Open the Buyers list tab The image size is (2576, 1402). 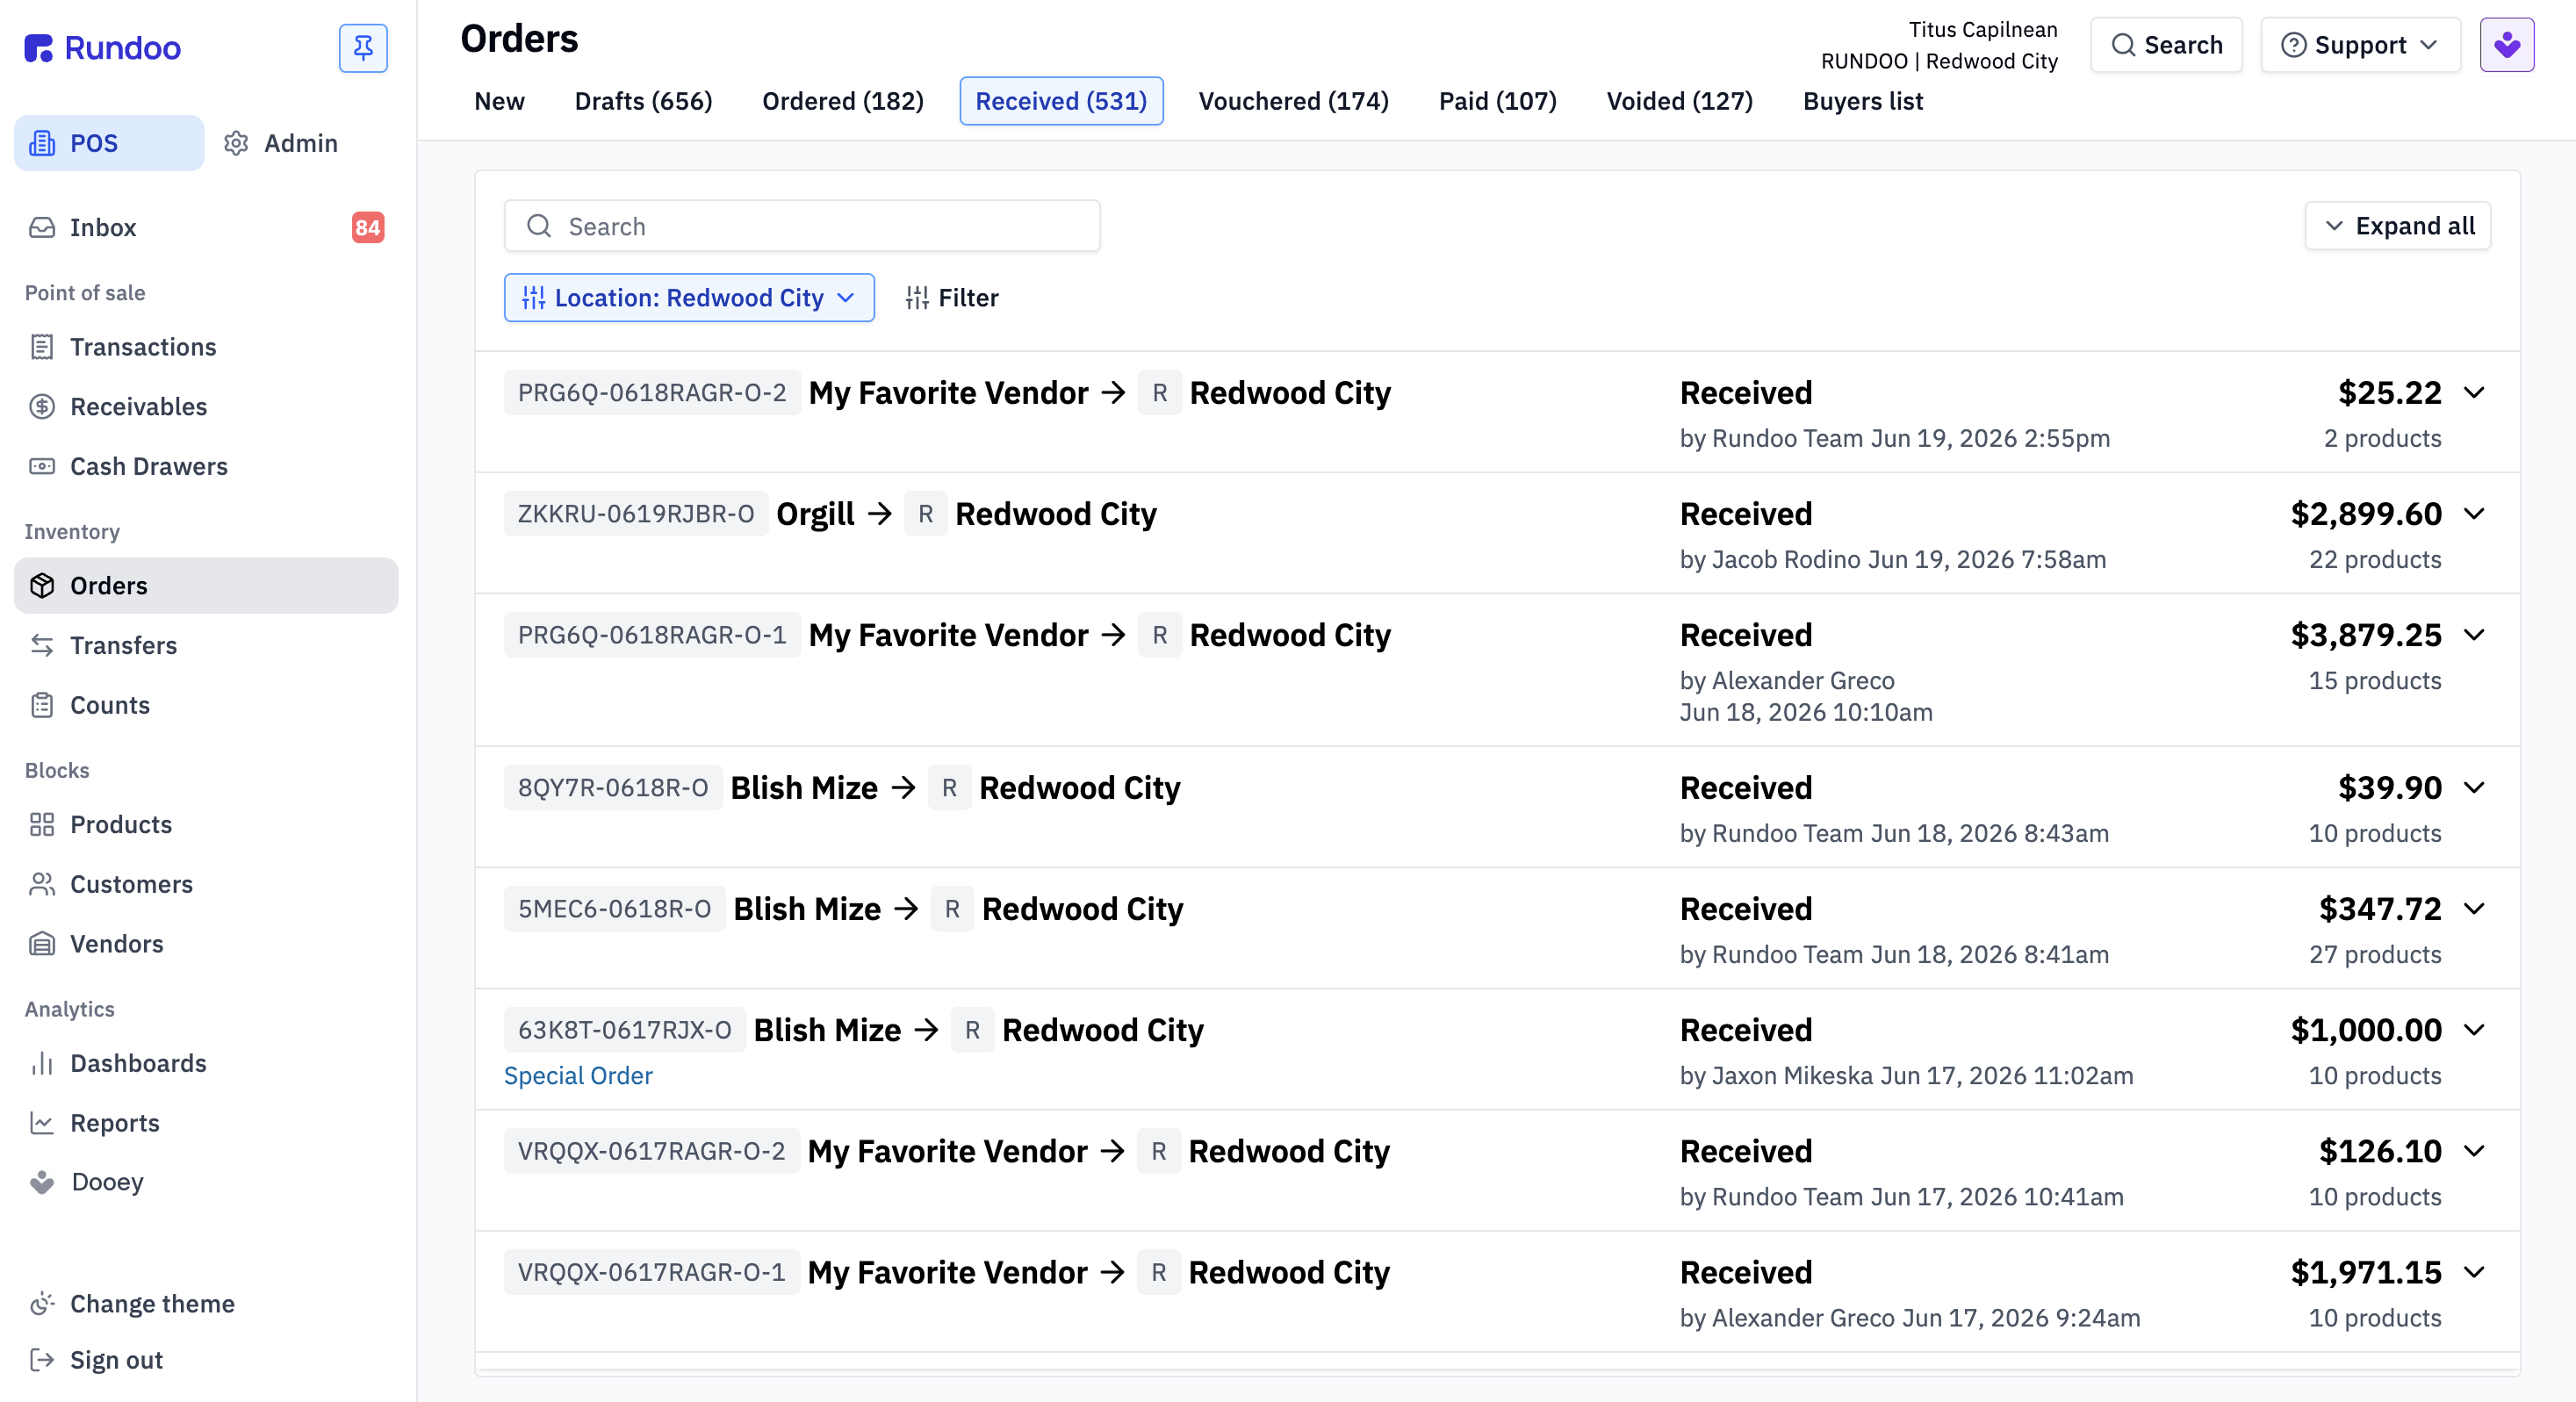coord(1862,101)
